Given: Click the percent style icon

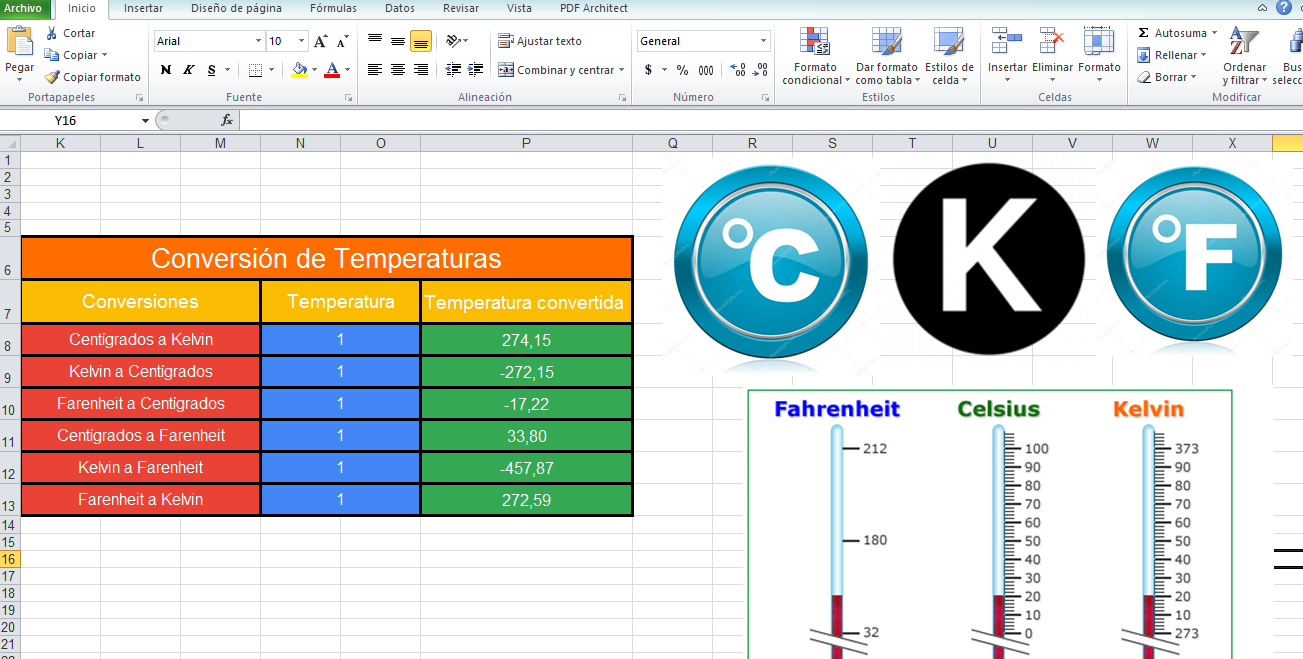Looking at the screenshot, I should (x=682, y=70).
